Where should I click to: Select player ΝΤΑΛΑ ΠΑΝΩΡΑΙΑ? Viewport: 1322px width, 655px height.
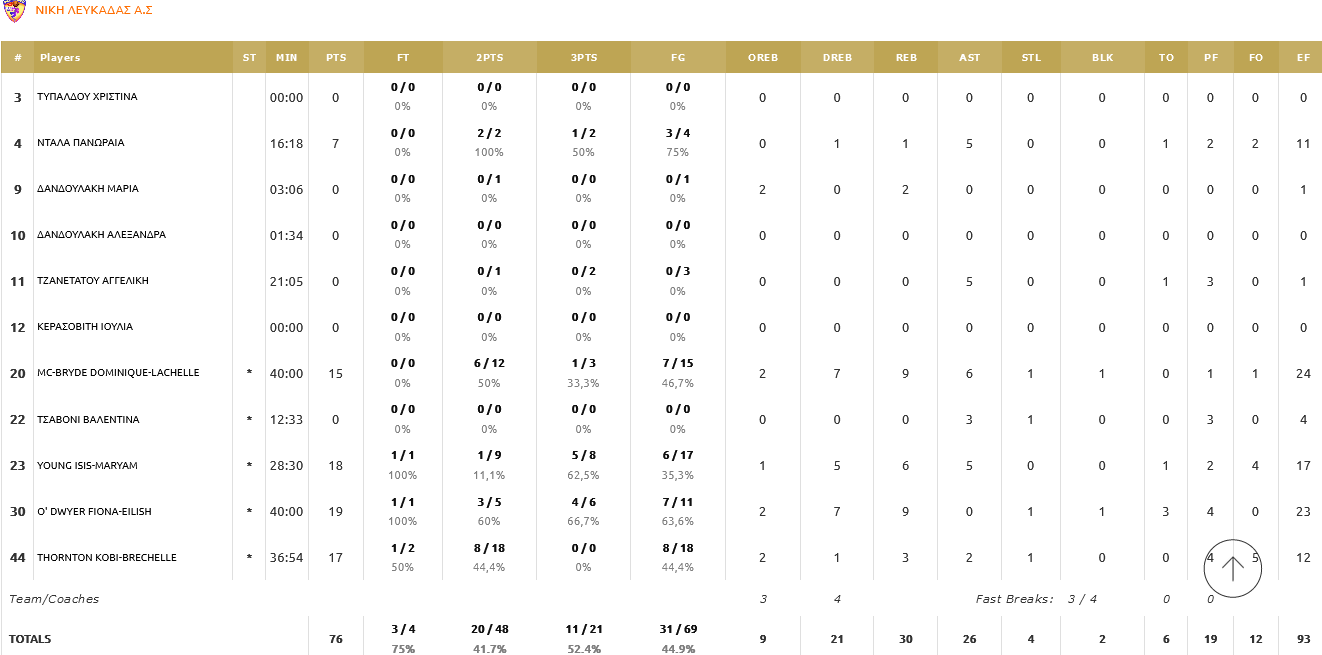point(80,143)
